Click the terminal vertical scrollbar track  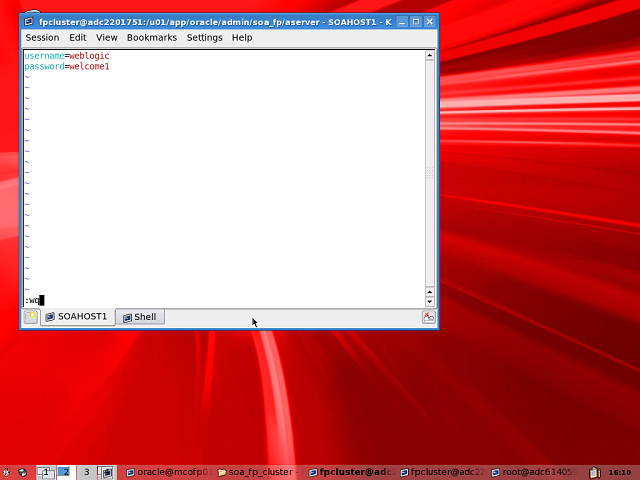[429, 173]
